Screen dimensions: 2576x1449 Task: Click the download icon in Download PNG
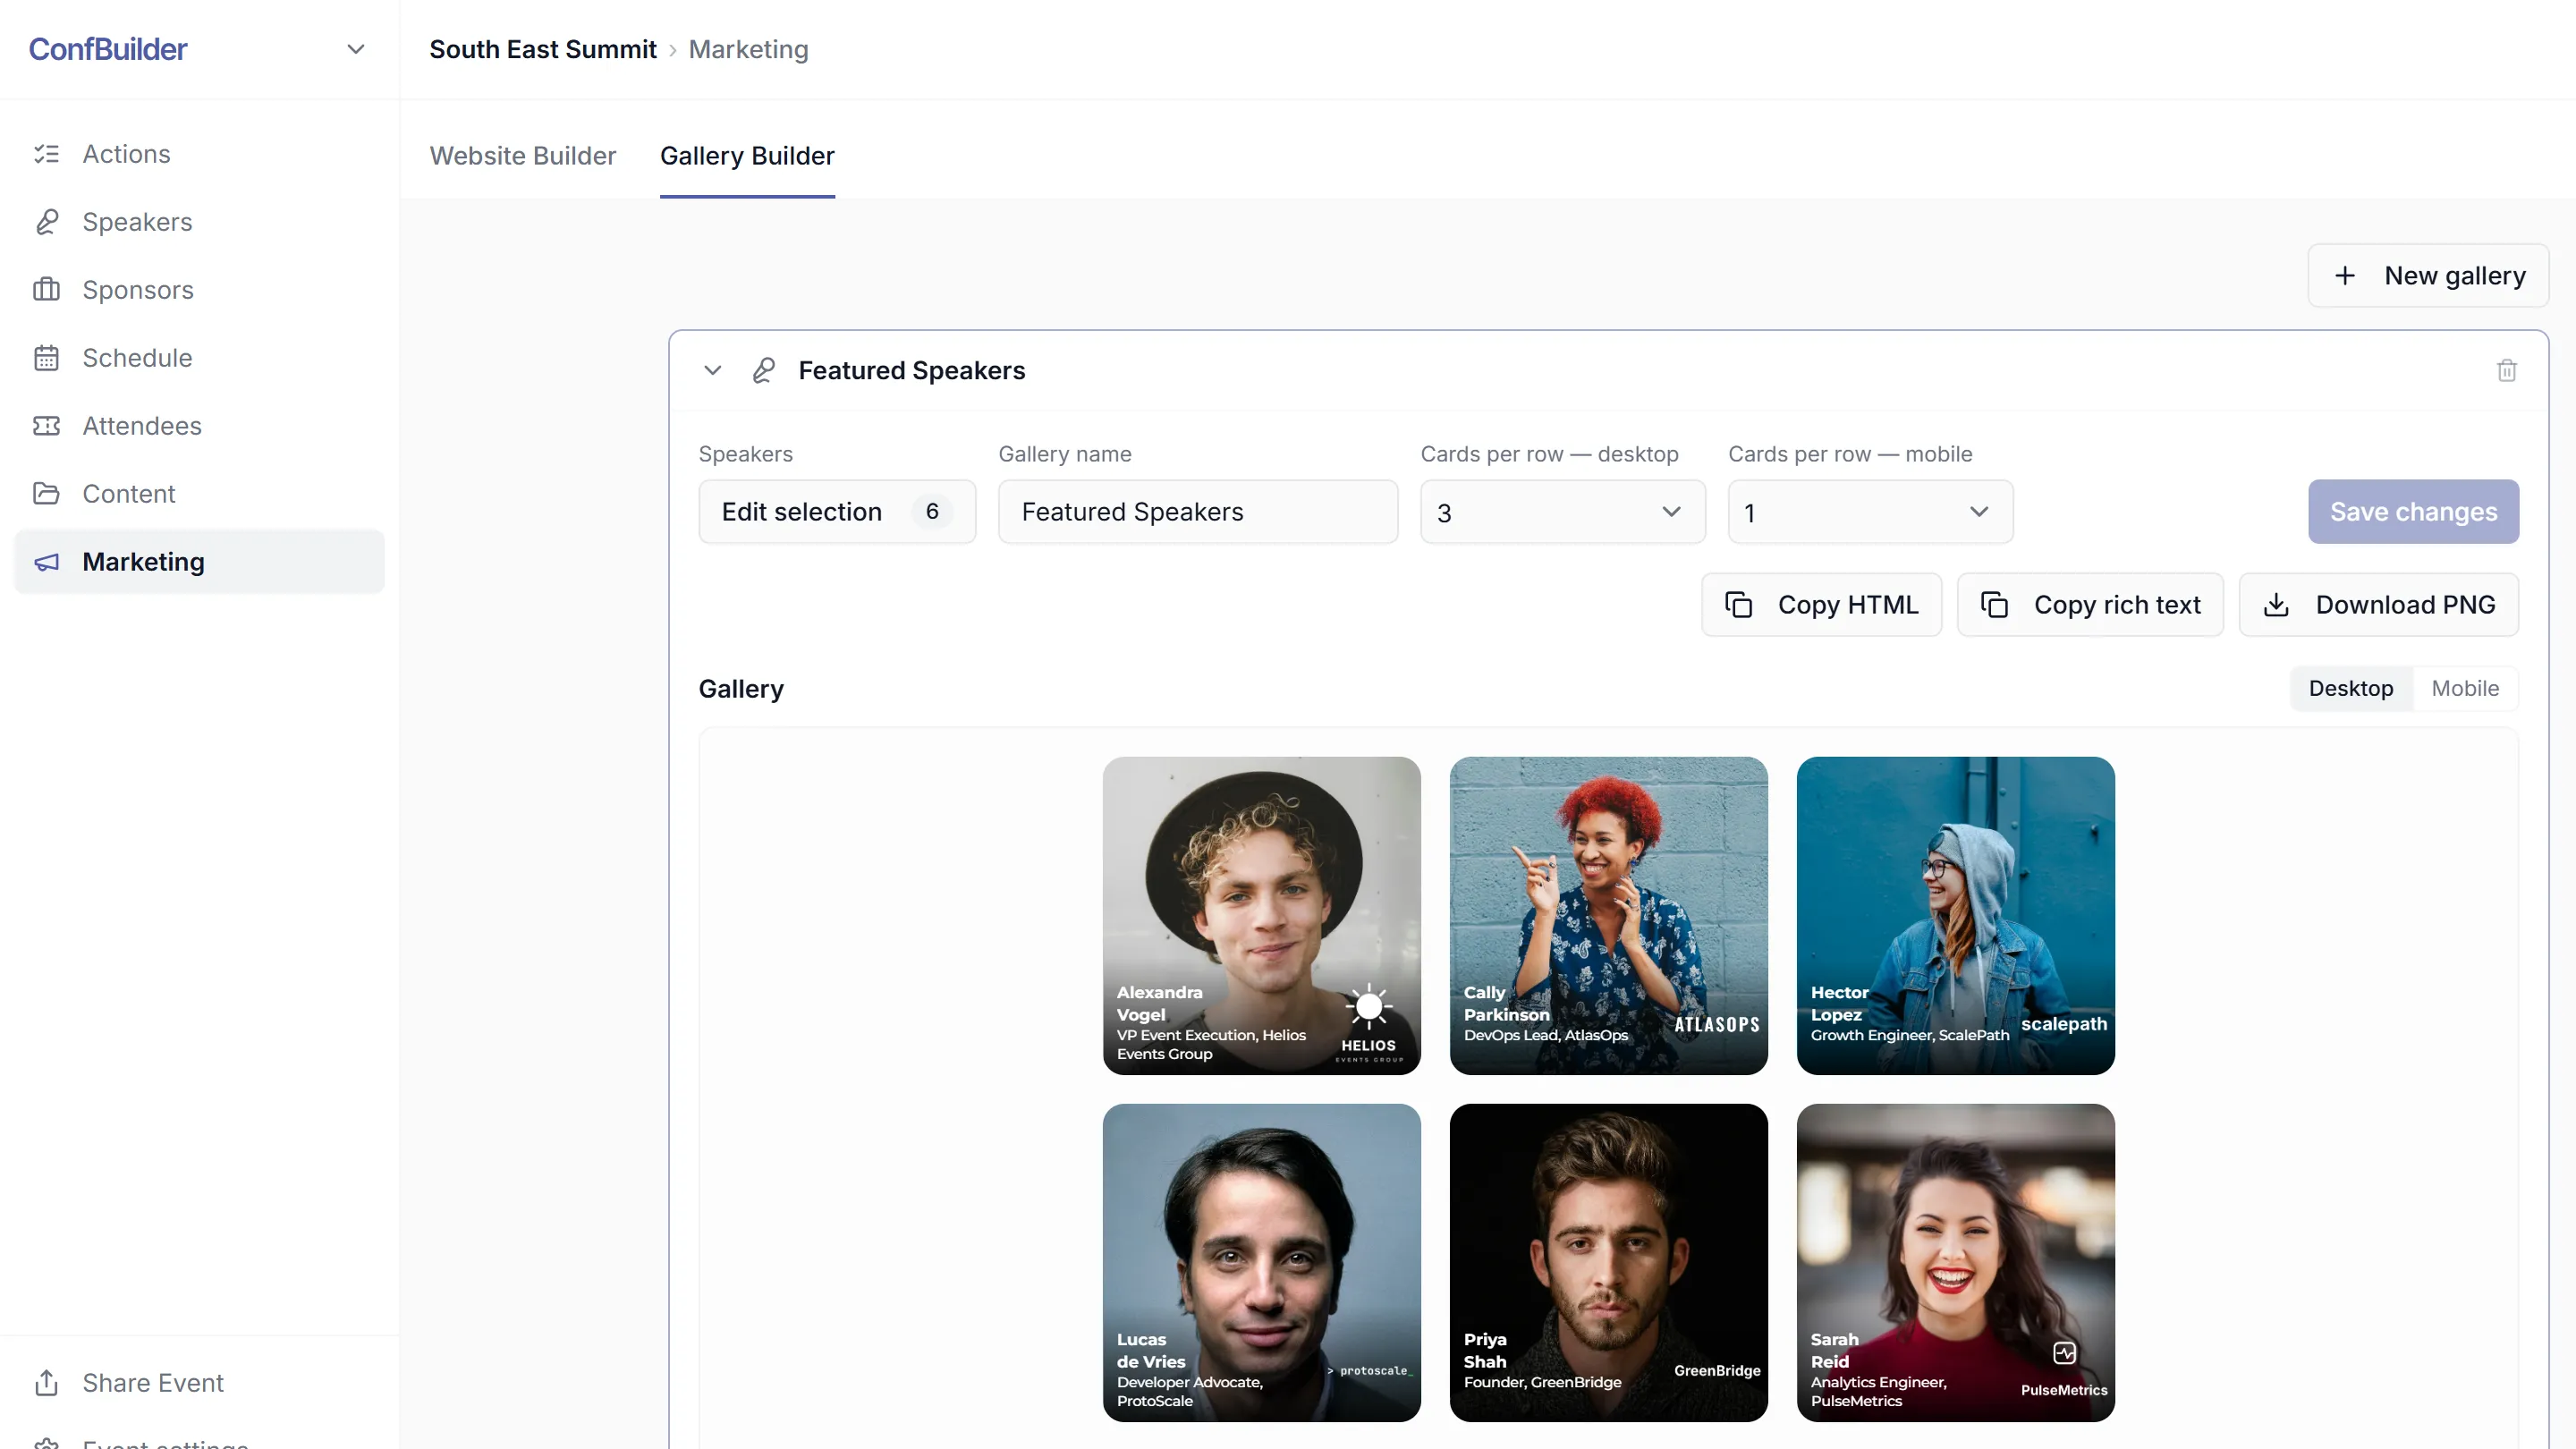2276,605
